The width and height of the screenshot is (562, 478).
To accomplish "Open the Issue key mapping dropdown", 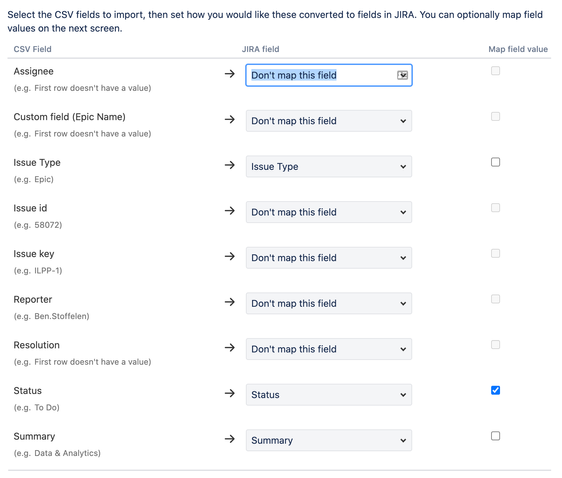I will coord(329,258).
